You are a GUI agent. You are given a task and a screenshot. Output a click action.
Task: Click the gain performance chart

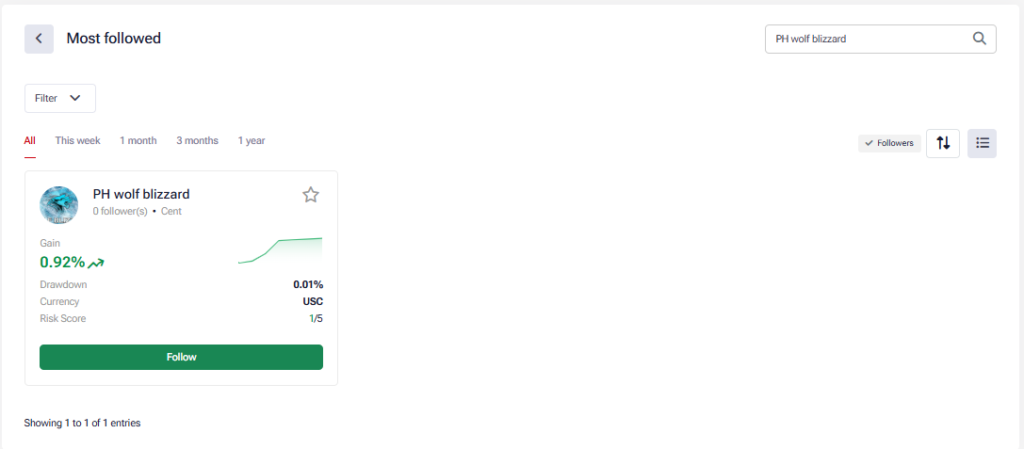[x=280, y=251]
